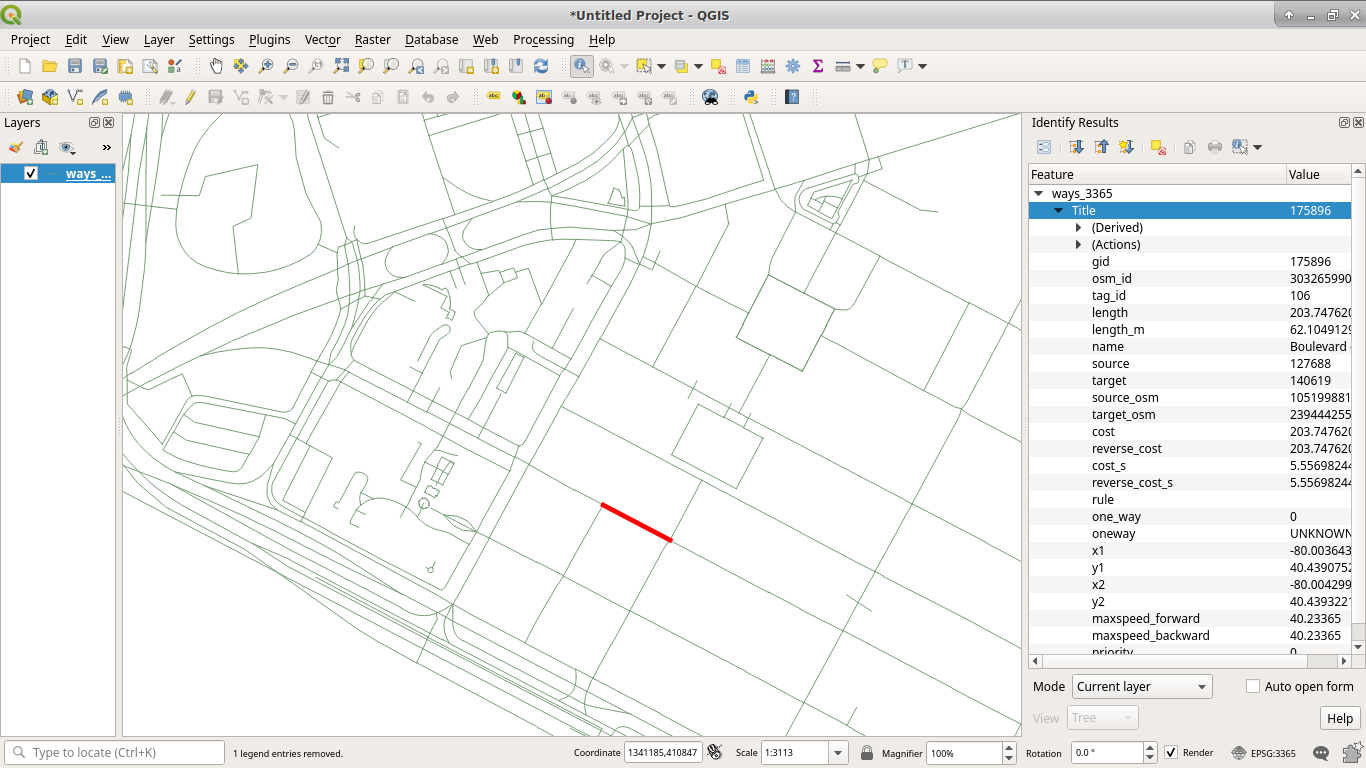Click the EPSG:3365 CRS button
The width and height of the screenshot is (1366, 768).
(x=1265, y=753)
